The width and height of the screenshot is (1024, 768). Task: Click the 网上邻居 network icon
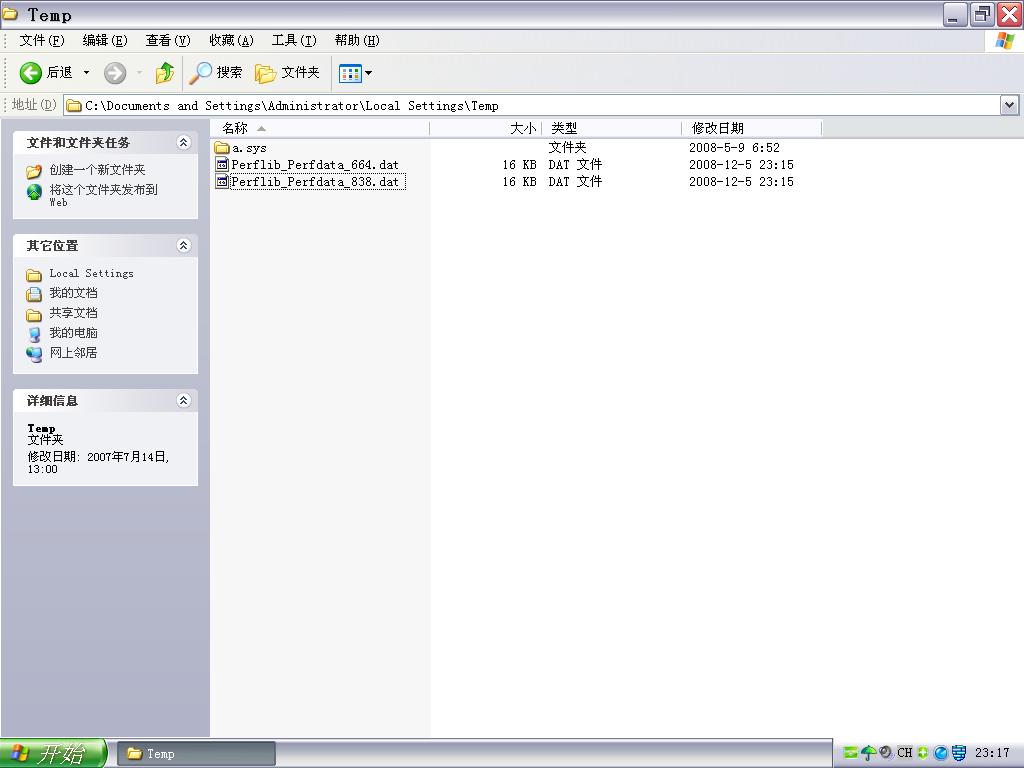pos(34,354)
